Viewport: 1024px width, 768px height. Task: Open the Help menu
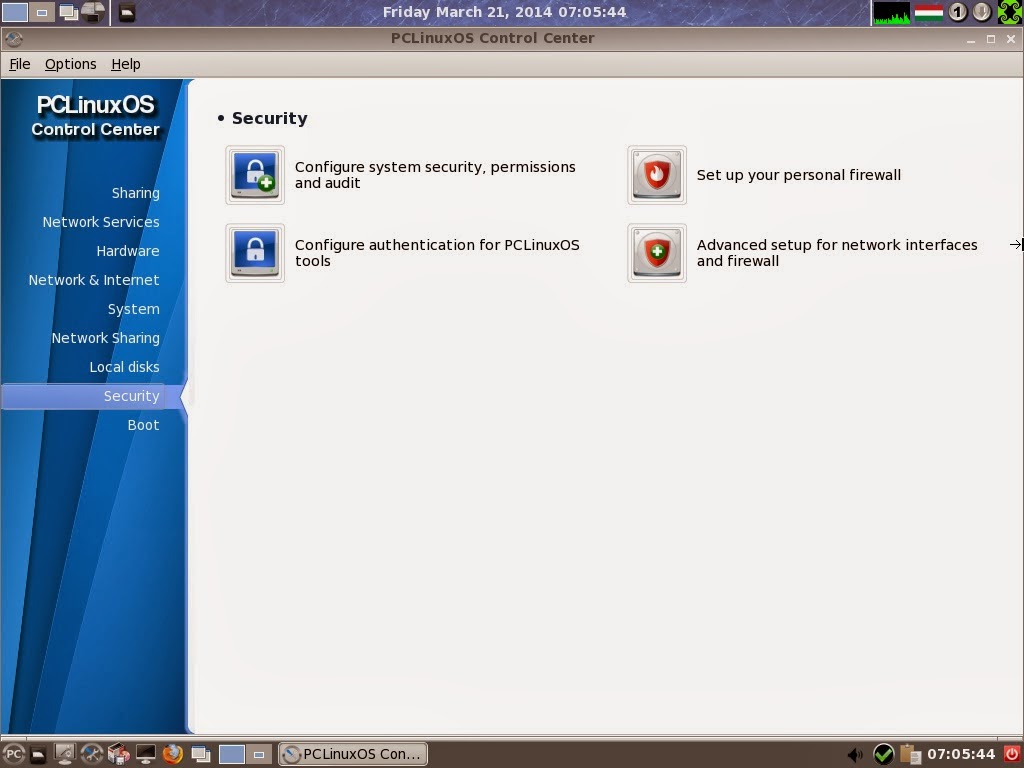[125, 64]
